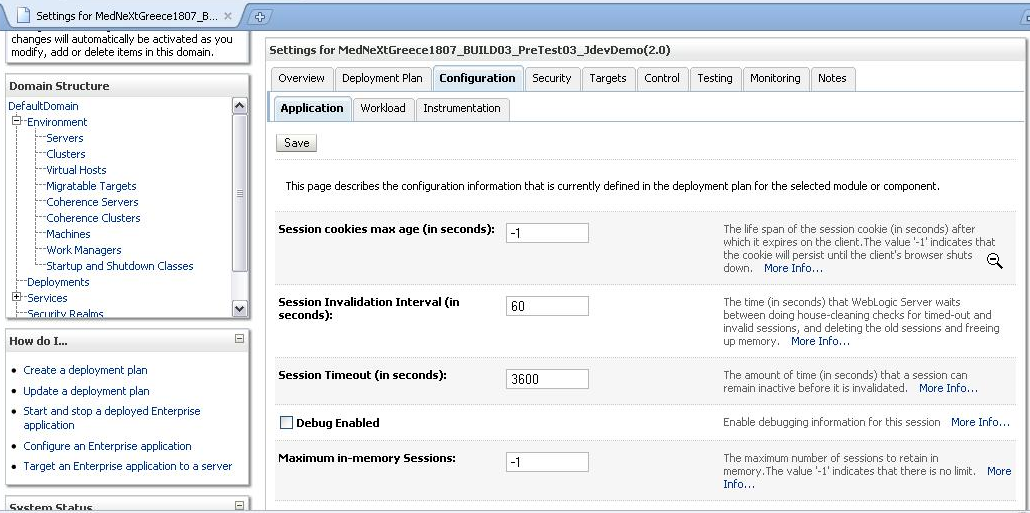Open the Notes tab
Image resolution: width=1030 pixels, height=513 pixels.
(x=832, y=78)
